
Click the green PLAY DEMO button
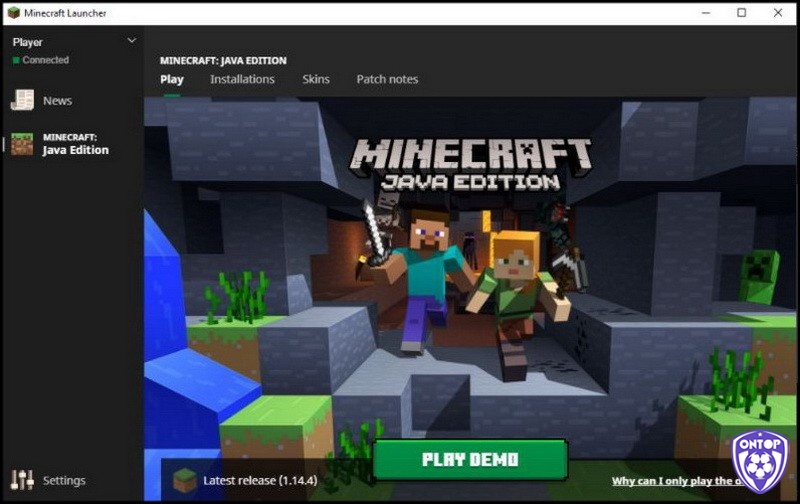470,460
